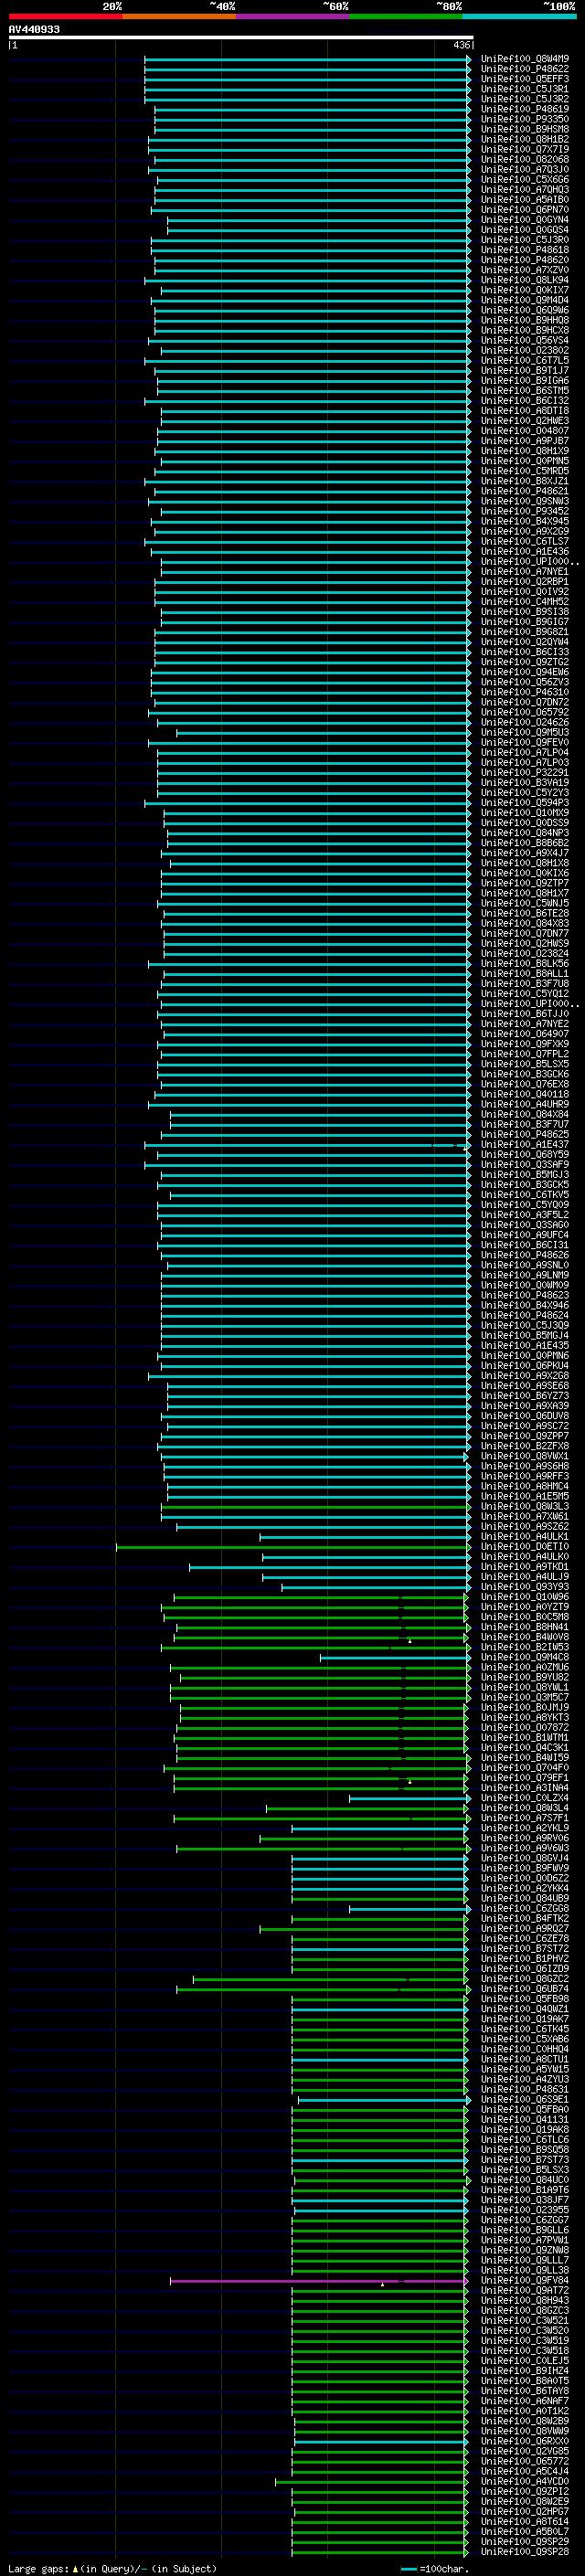The image size is (585, 2576).
Task: Select the UniRef100_A7XZV0 label
Action: tap(524, 270)
